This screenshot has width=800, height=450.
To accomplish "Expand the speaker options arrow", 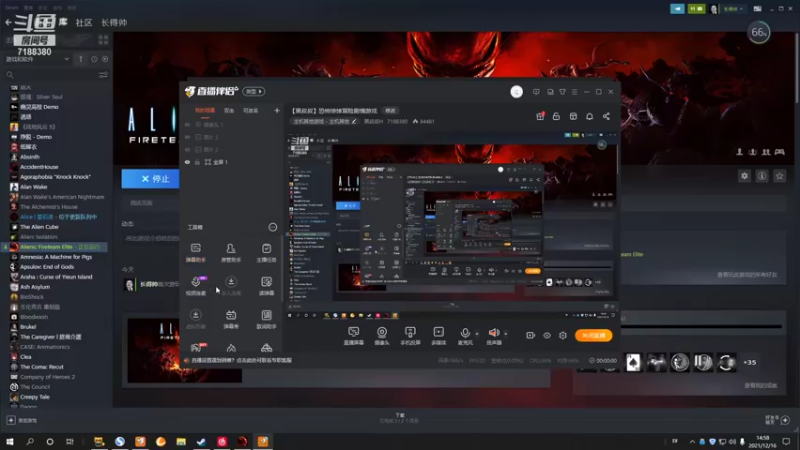I will (x=506, y=334).
